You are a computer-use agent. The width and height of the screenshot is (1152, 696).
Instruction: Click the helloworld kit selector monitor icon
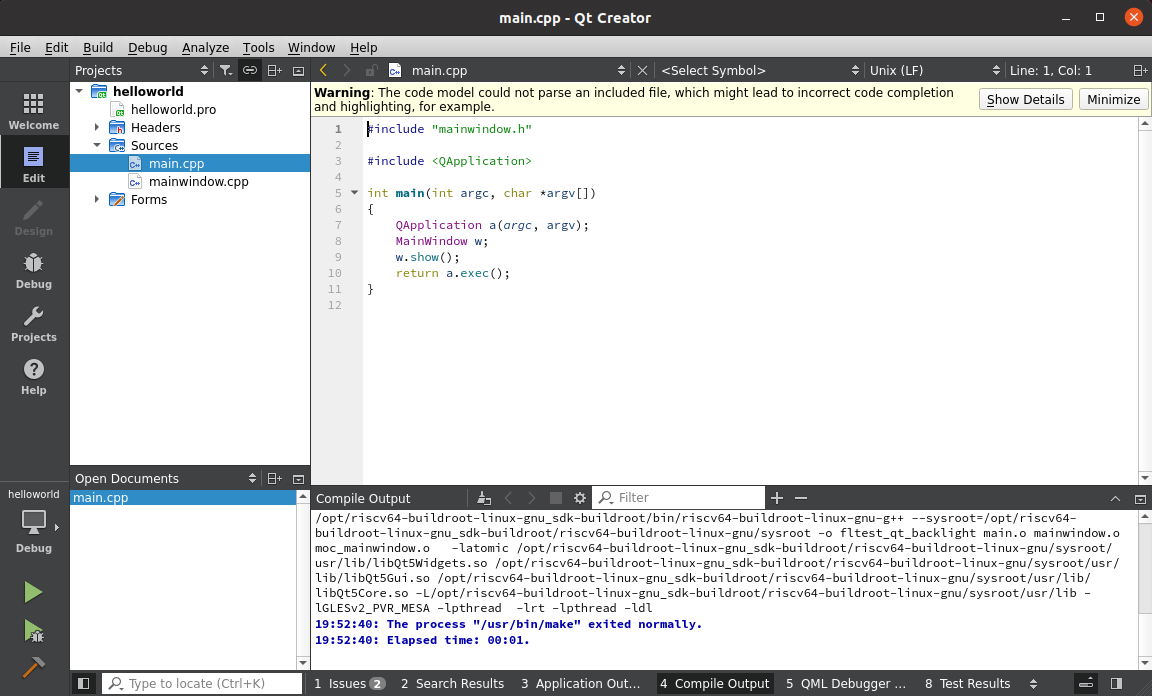[34, 524]
